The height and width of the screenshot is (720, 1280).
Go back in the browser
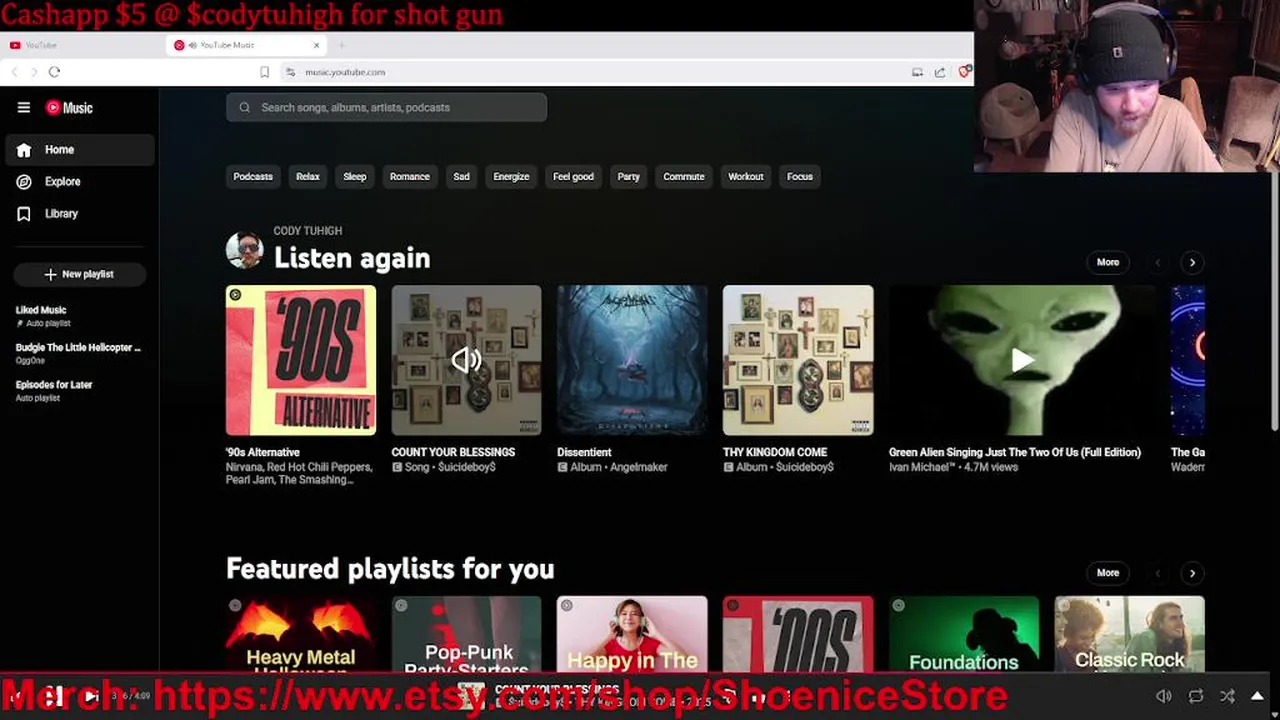[14, 72]
